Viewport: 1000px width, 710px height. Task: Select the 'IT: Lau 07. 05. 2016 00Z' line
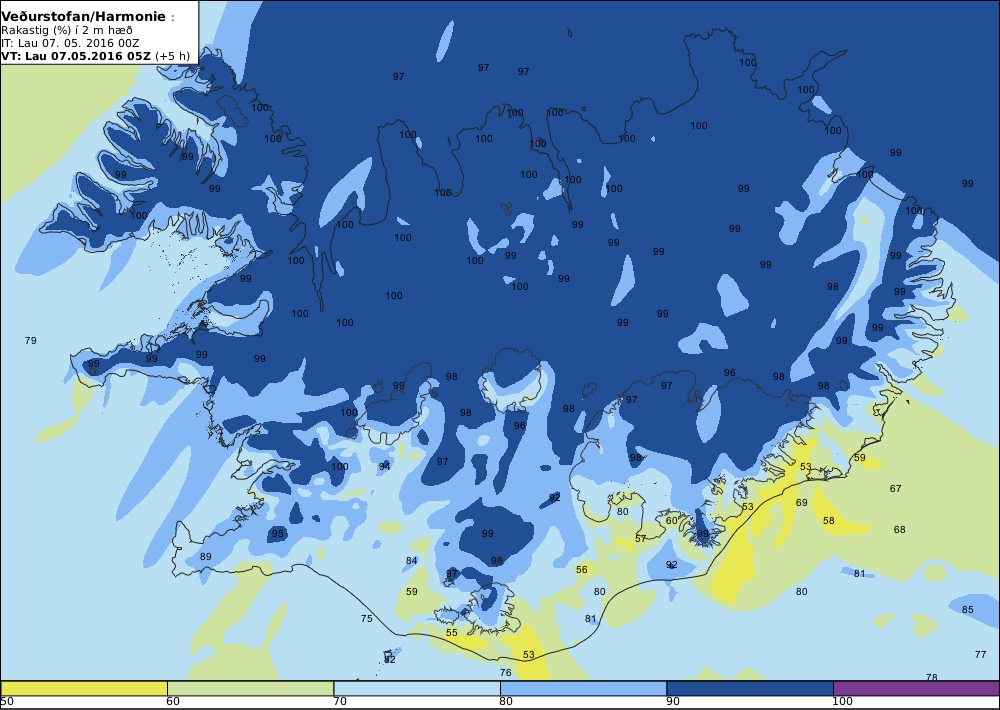pos(70,43)
